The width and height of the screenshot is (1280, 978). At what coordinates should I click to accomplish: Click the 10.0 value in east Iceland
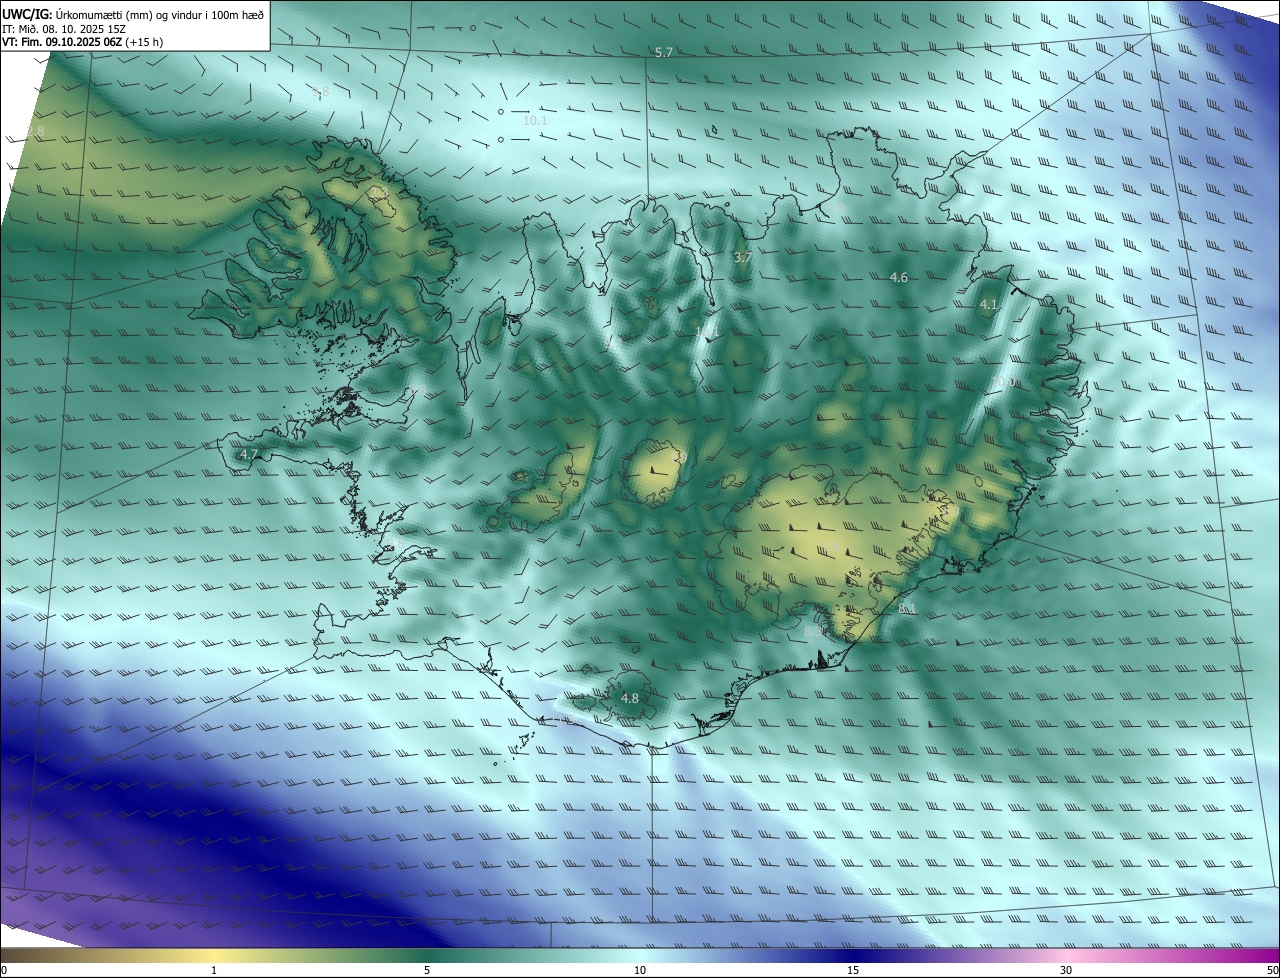pos(1002,382)
